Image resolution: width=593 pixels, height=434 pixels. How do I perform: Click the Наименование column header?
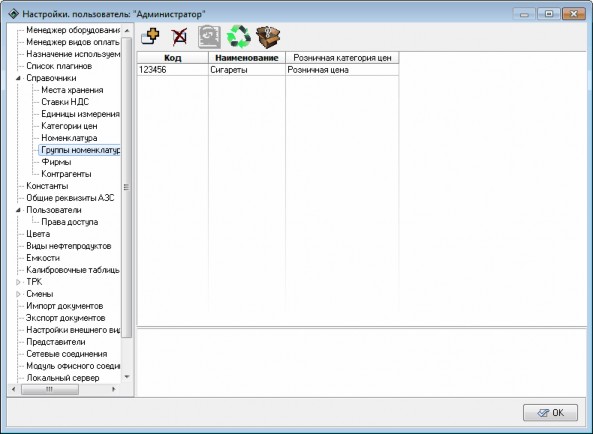[247, 58]
